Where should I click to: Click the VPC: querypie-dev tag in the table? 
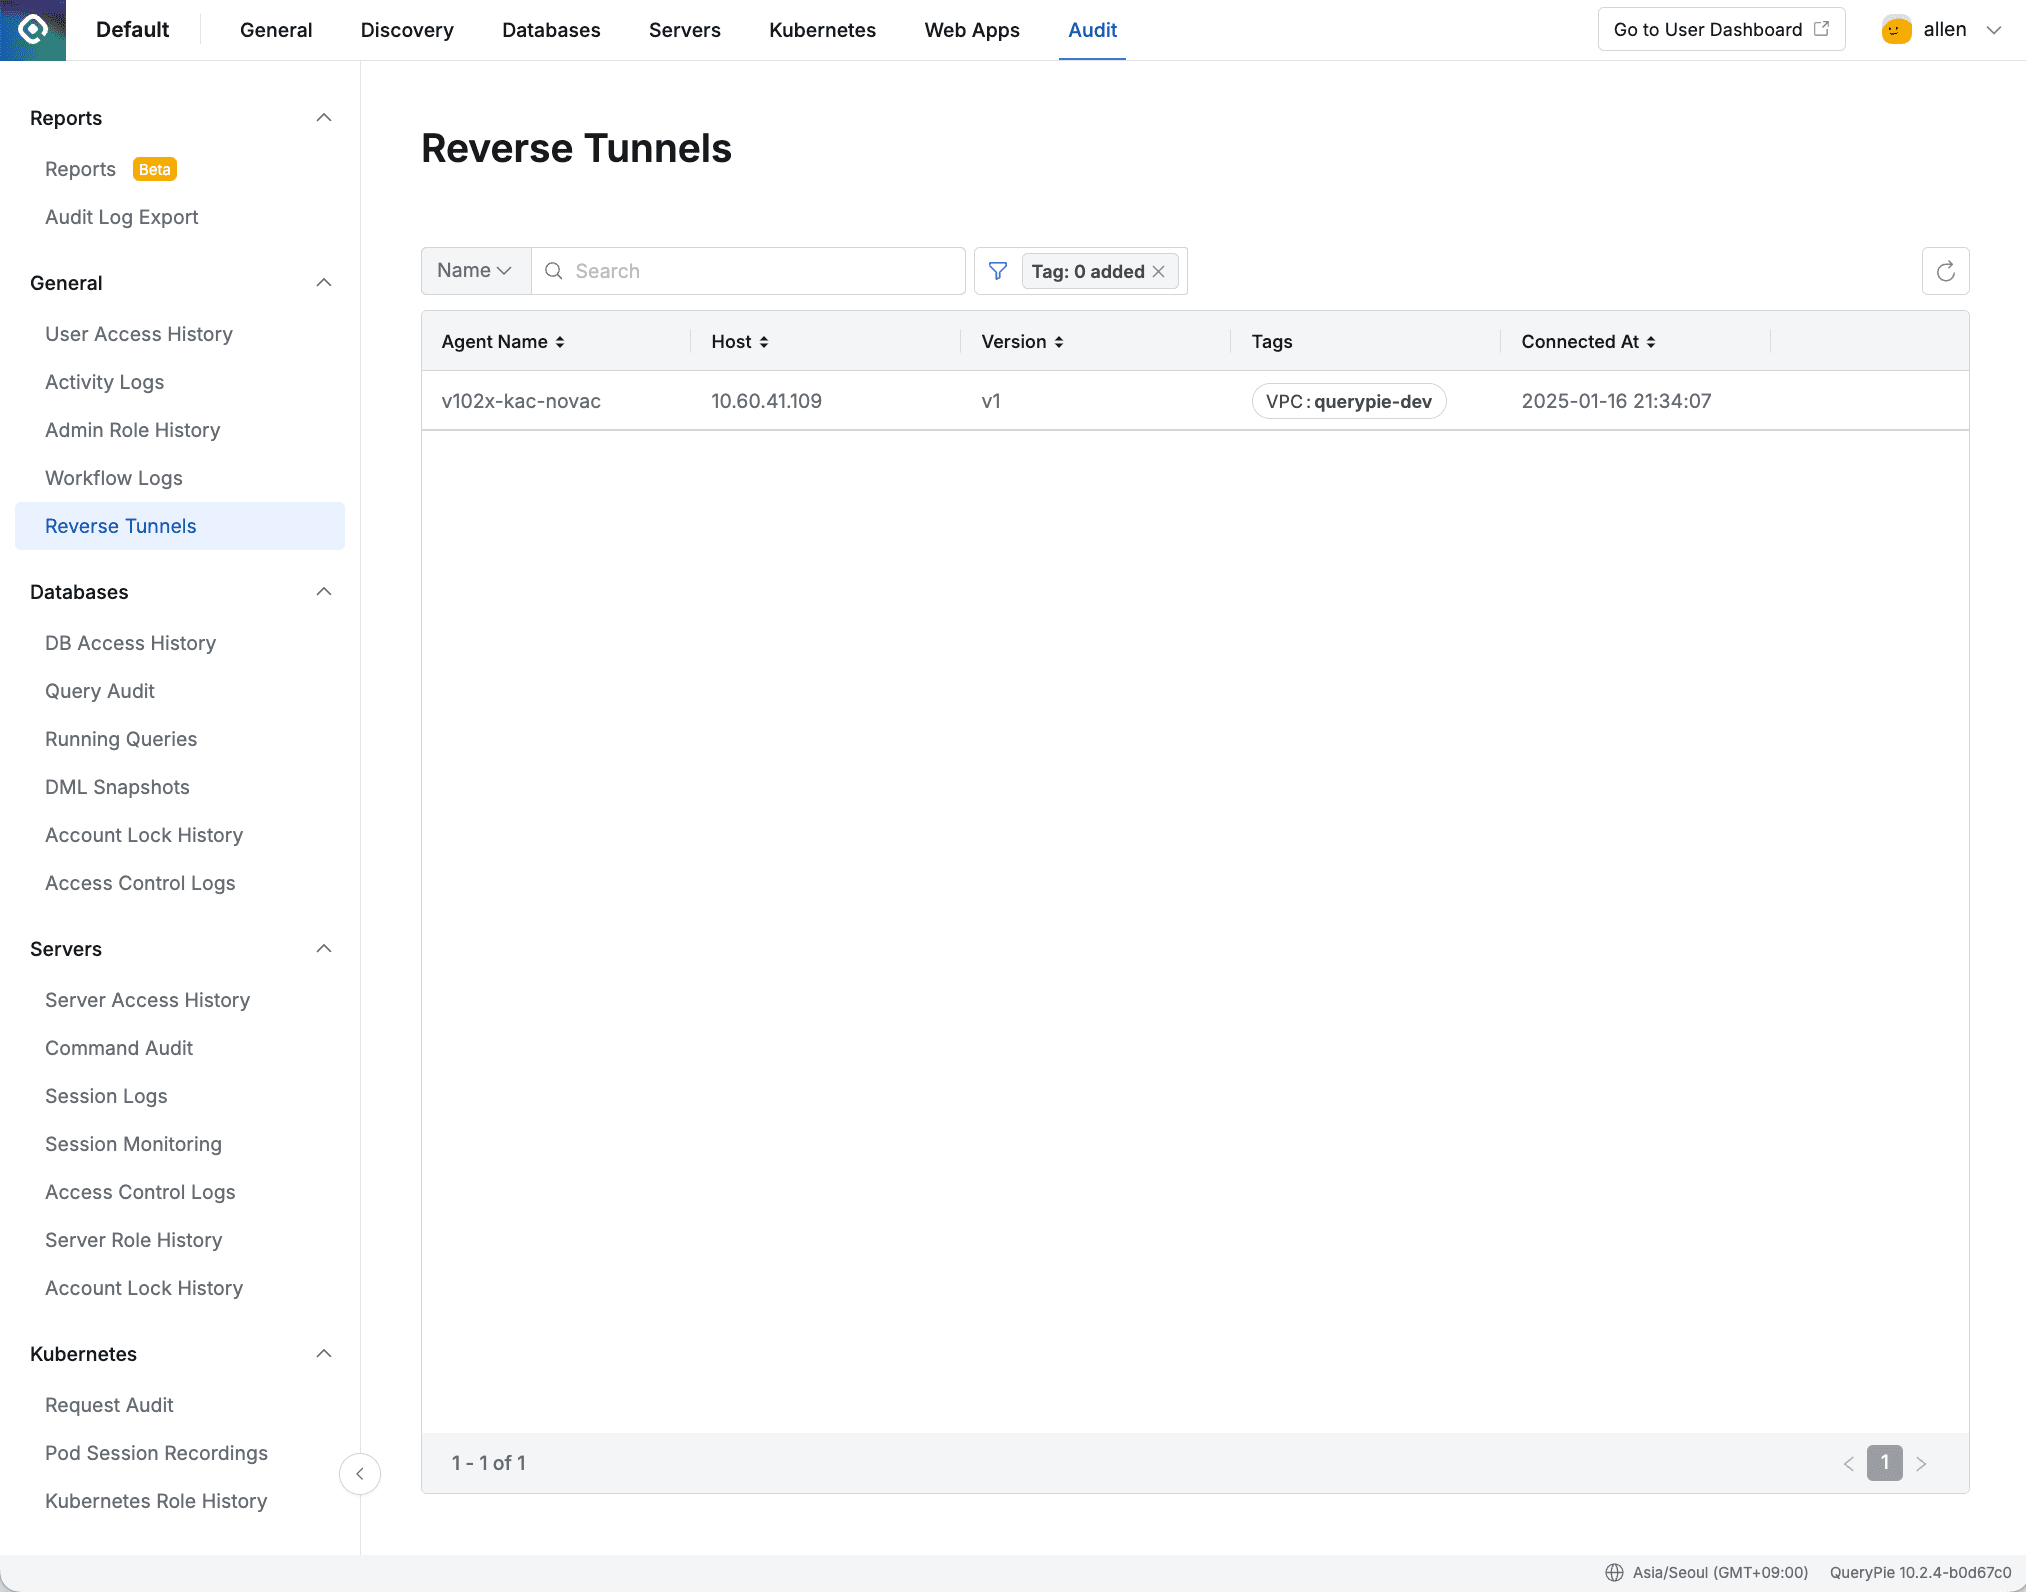coord(1349,400)
